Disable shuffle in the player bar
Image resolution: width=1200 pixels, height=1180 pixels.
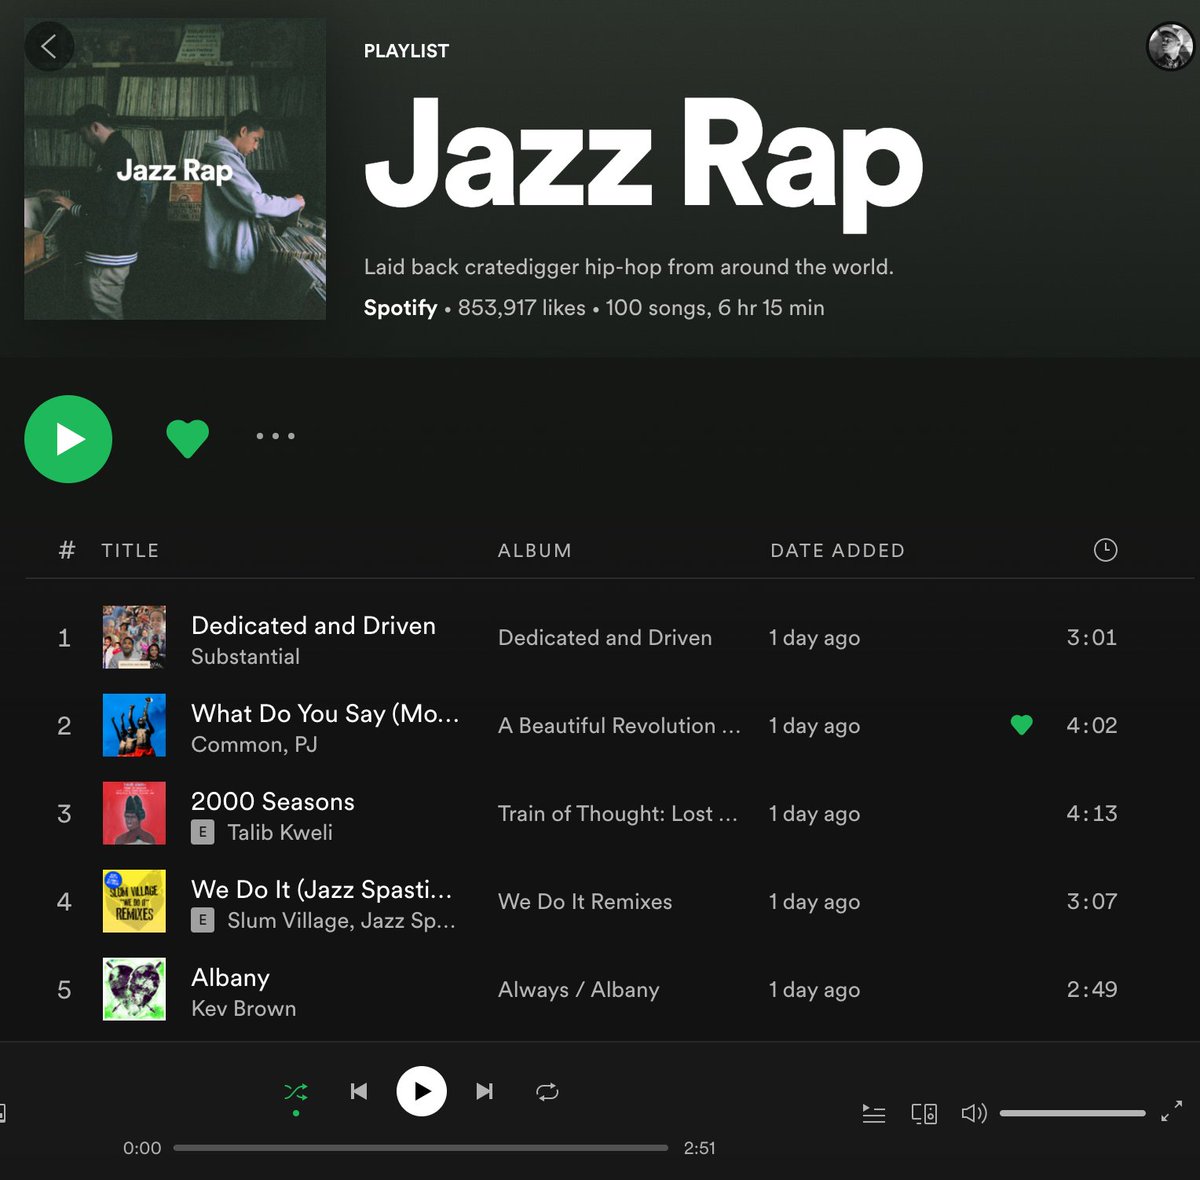(x=295, y=1091)
